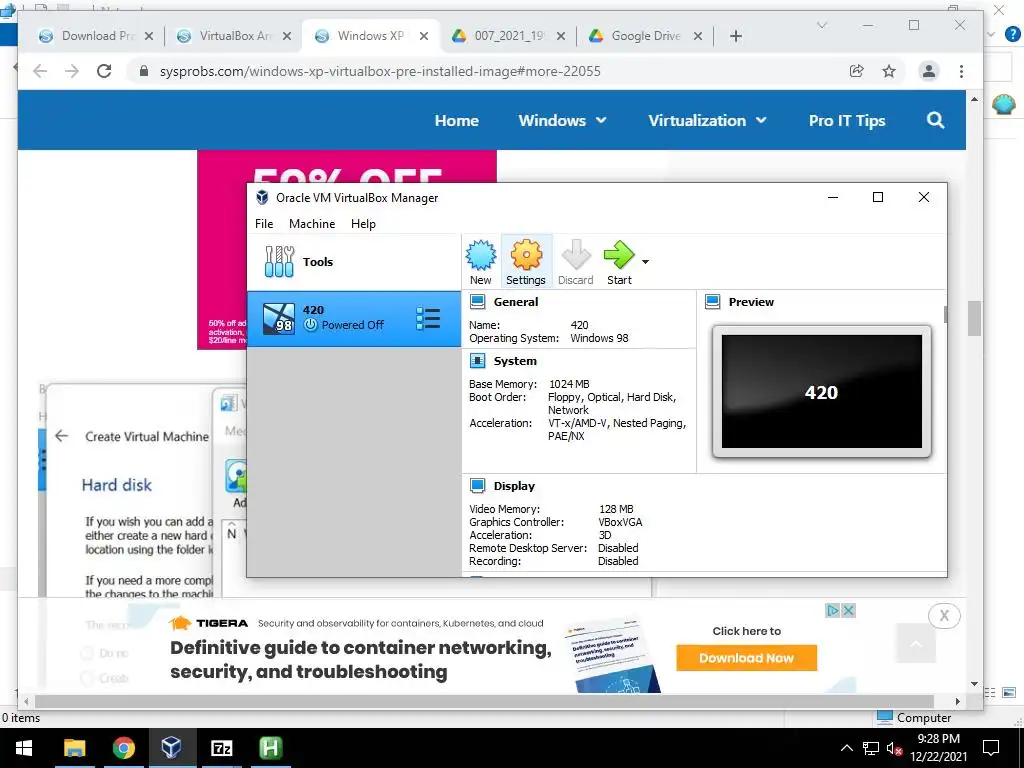Viewport: 1024px width, 768px height.
Task: Open the Pro IT Tips link
Action: tap(847, 120)
